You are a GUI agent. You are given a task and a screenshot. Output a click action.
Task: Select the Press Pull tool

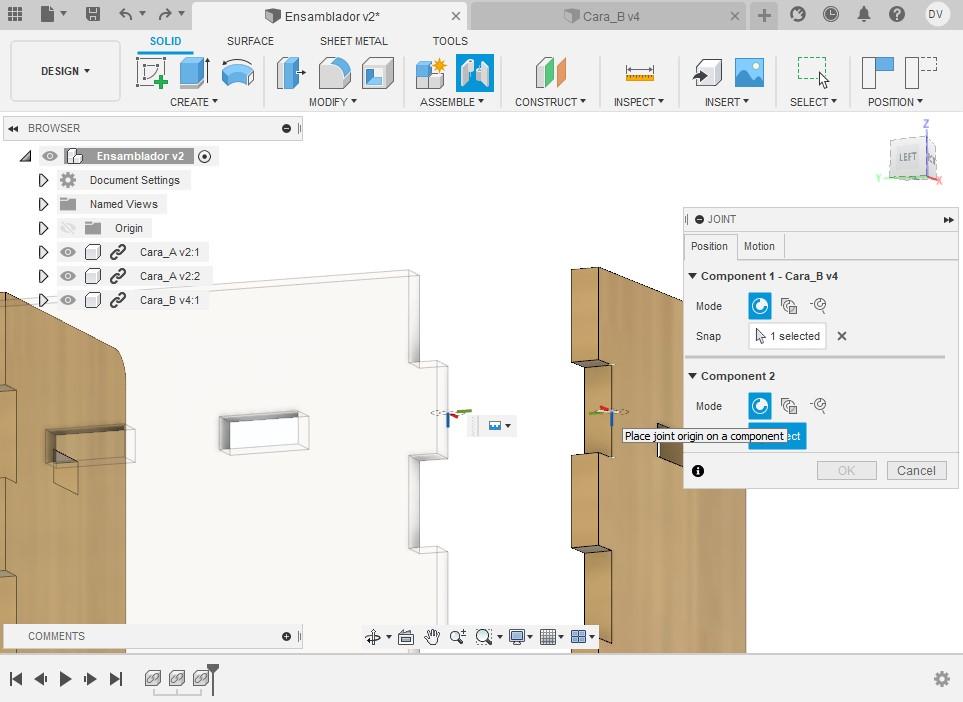[x=290, y=72]
